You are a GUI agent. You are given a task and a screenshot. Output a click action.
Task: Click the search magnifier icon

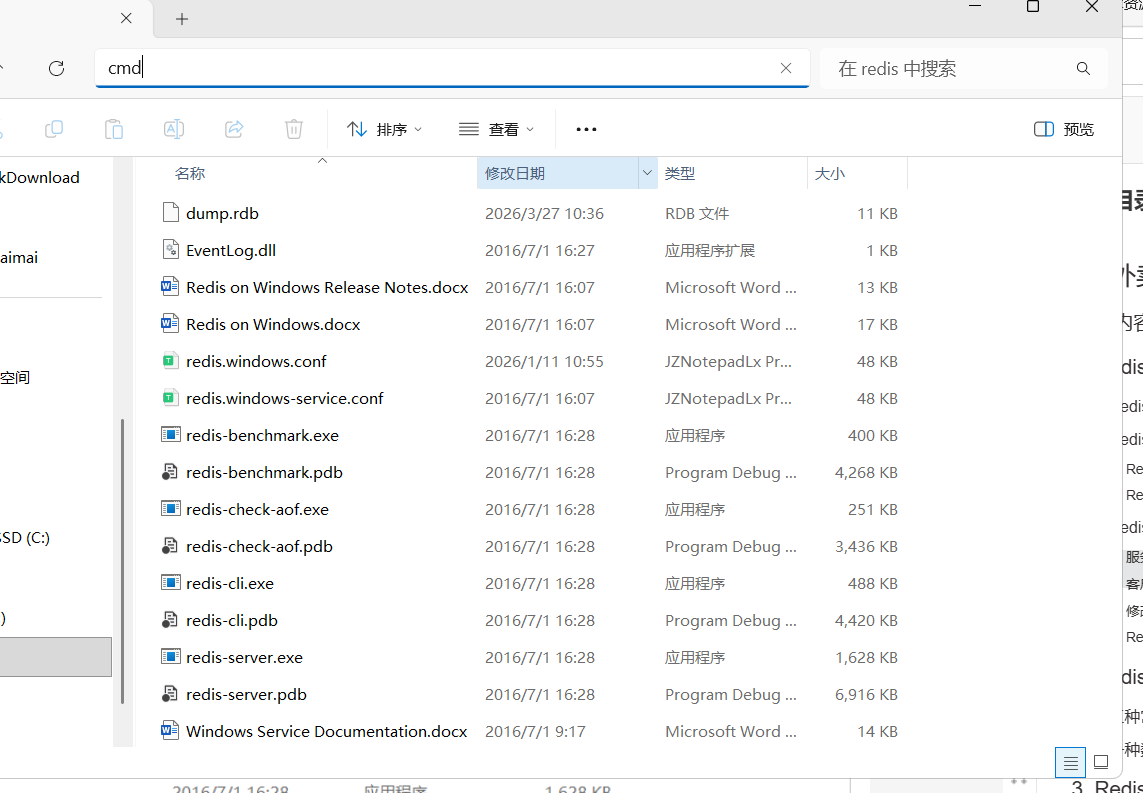1083,69
